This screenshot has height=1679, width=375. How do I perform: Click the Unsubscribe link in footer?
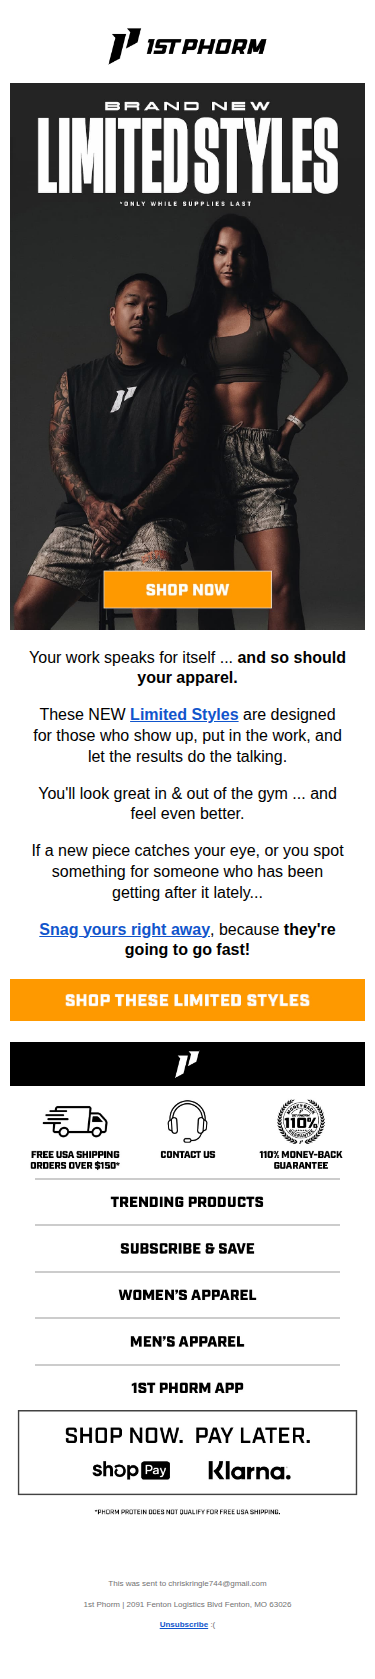(x=184, y=1624)
